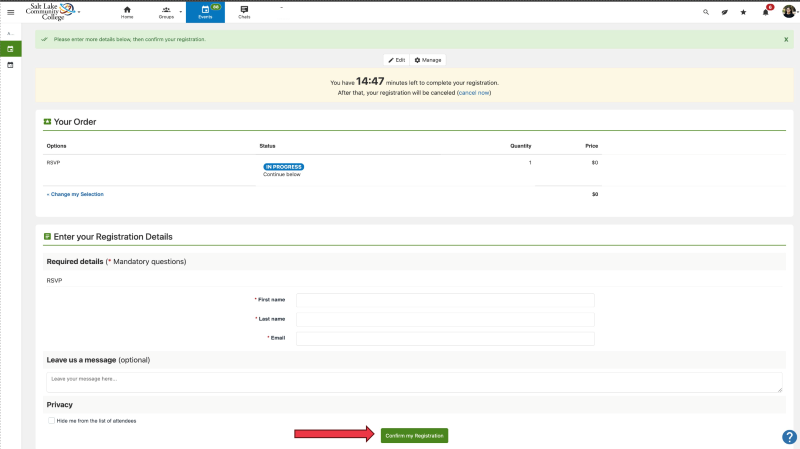Viewport: 800px width, 449px height.
Task: Click the star favorites icon
Action: point(745,12)
